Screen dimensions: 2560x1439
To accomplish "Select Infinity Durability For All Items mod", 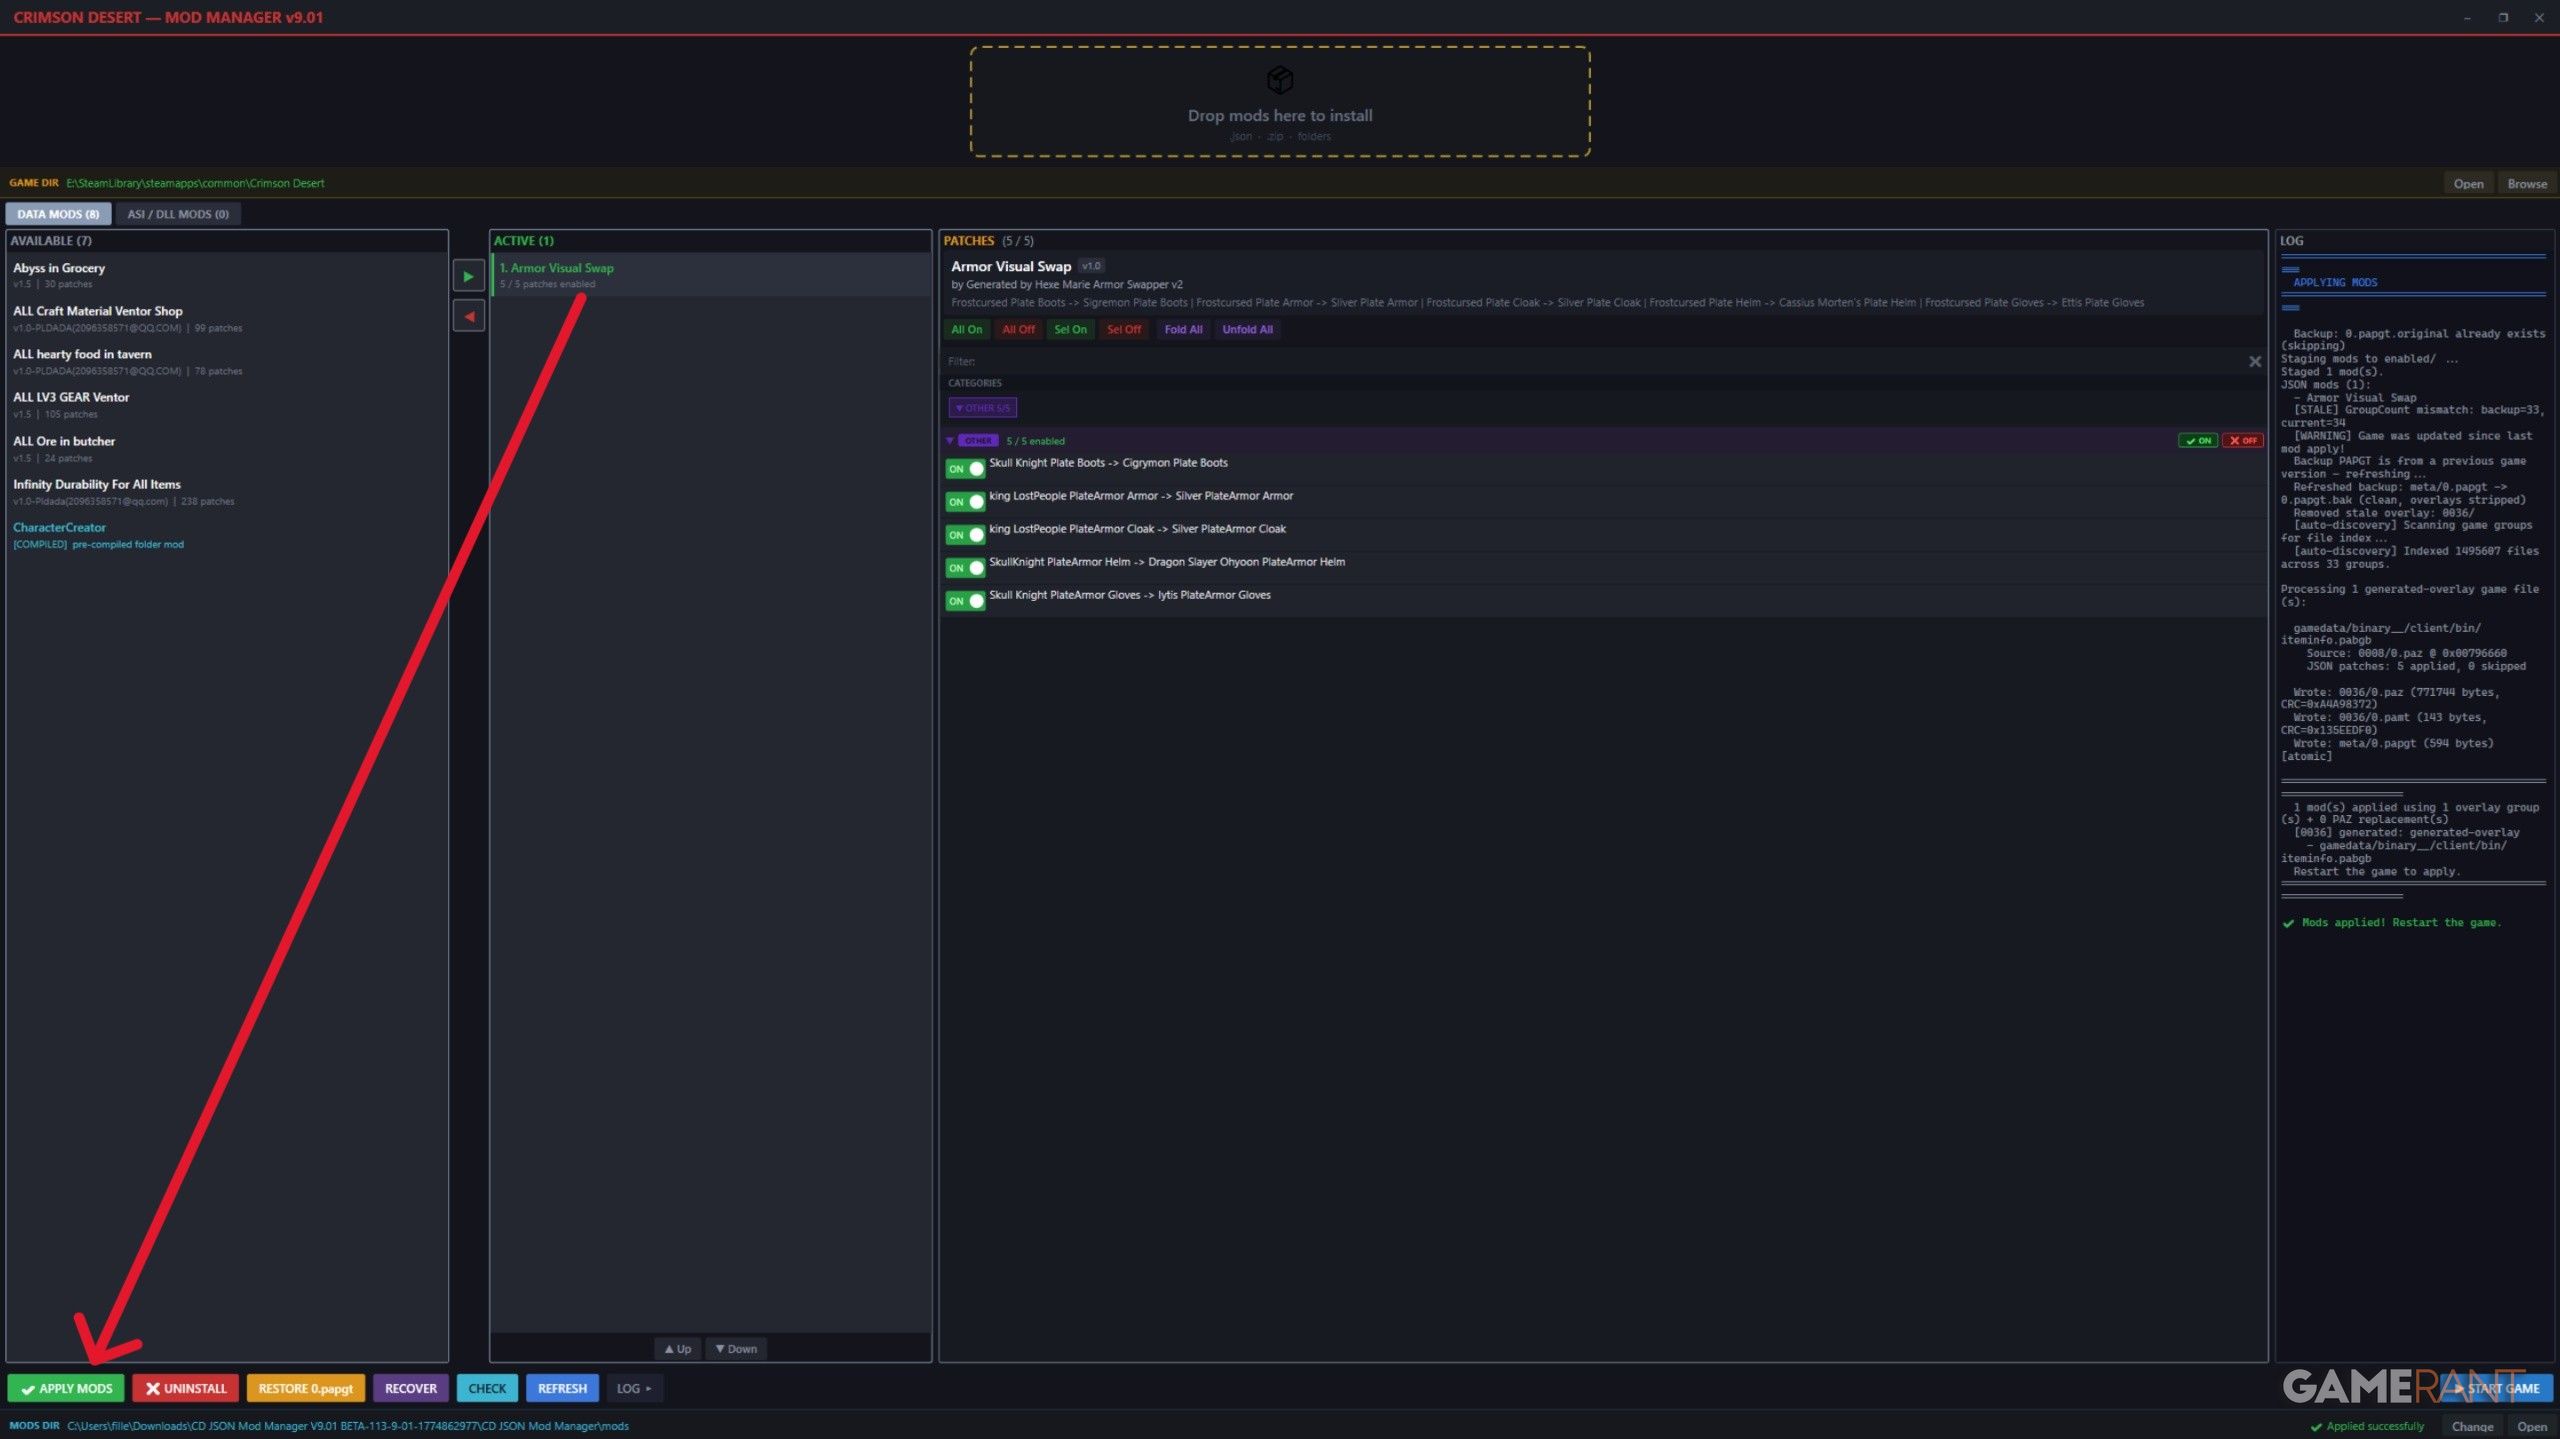I will click(97, 485).
